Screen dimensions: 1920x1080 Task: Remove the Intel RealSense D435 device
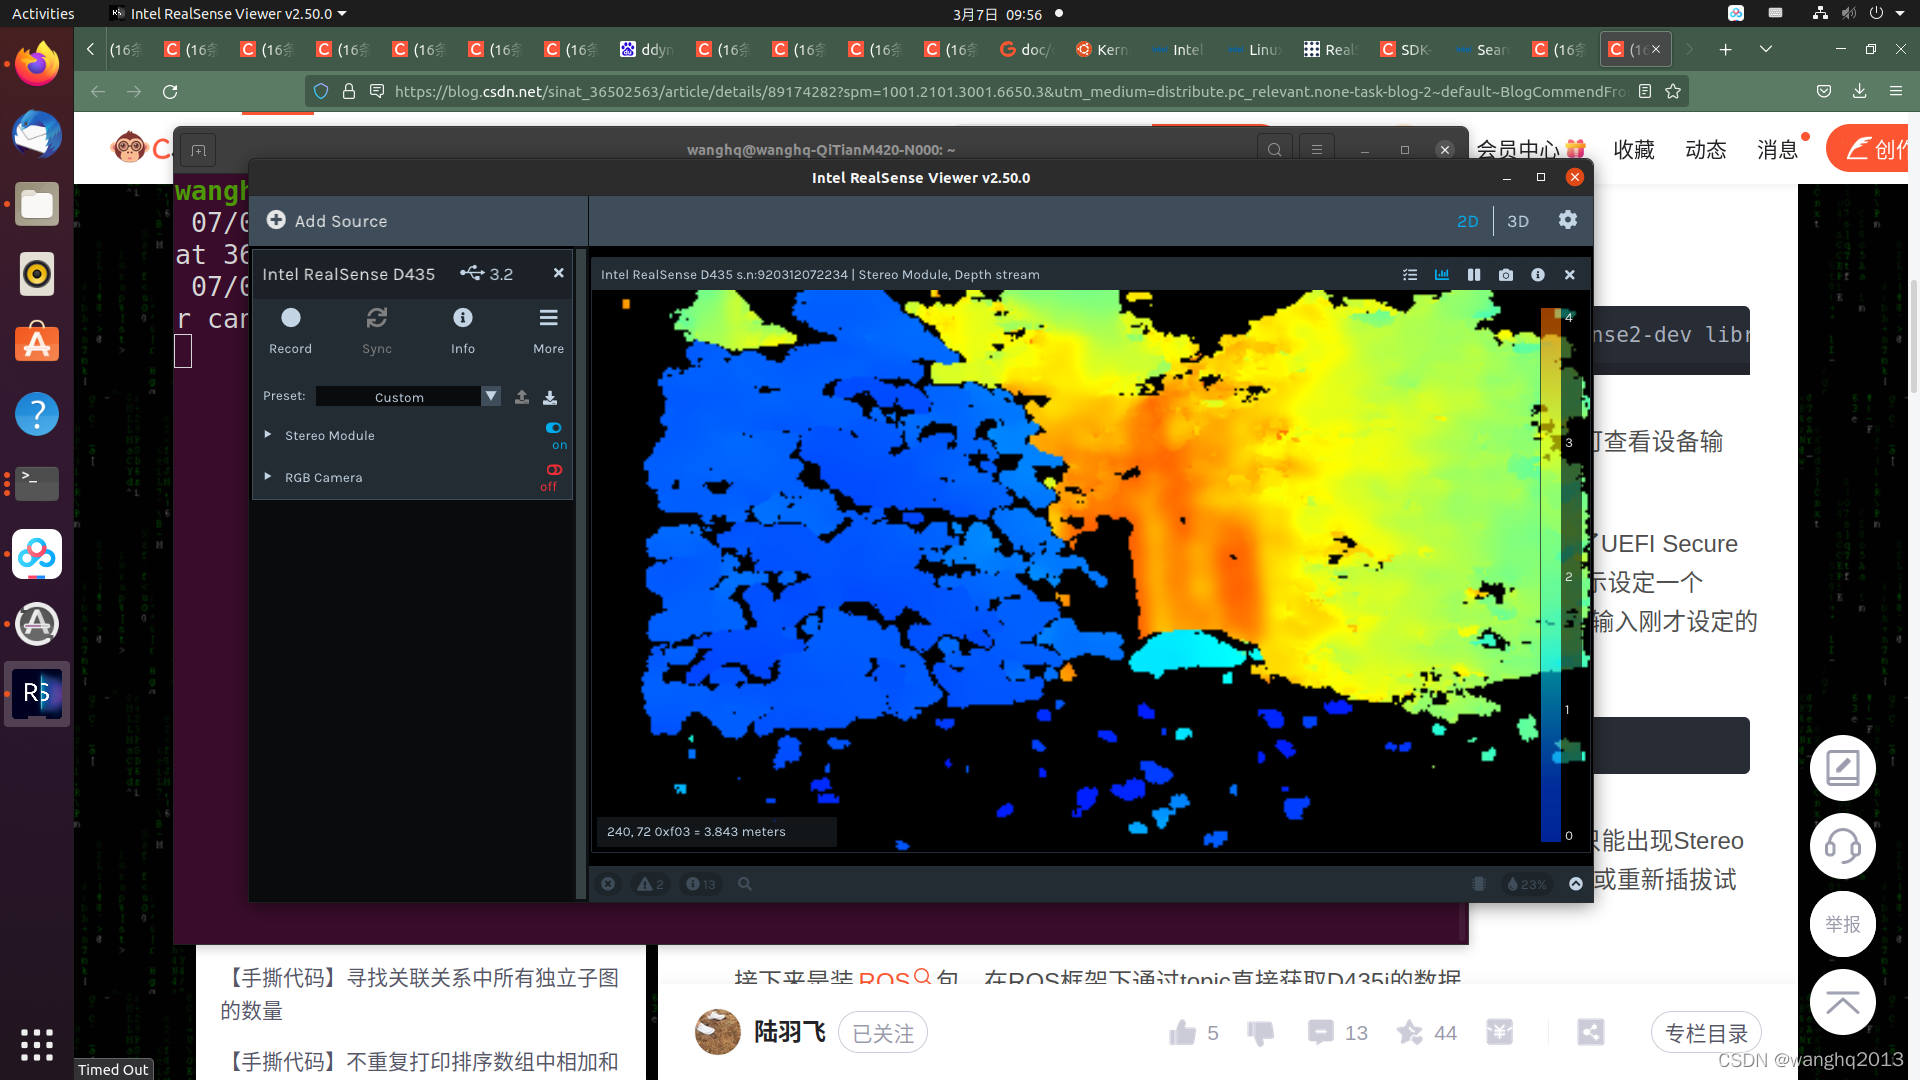click(558, 273)
